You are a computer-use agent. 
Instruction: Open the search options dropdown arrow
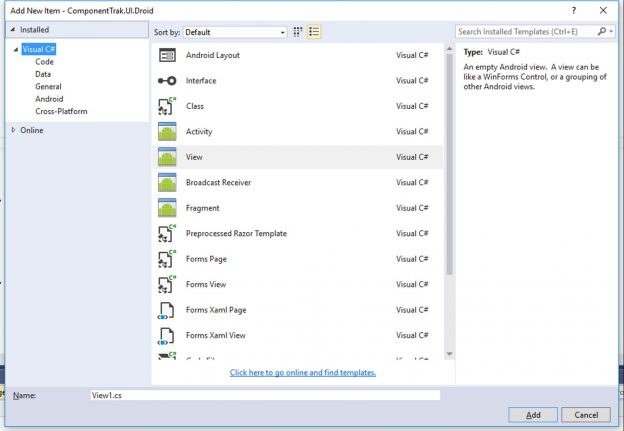[x=611, y=31]
